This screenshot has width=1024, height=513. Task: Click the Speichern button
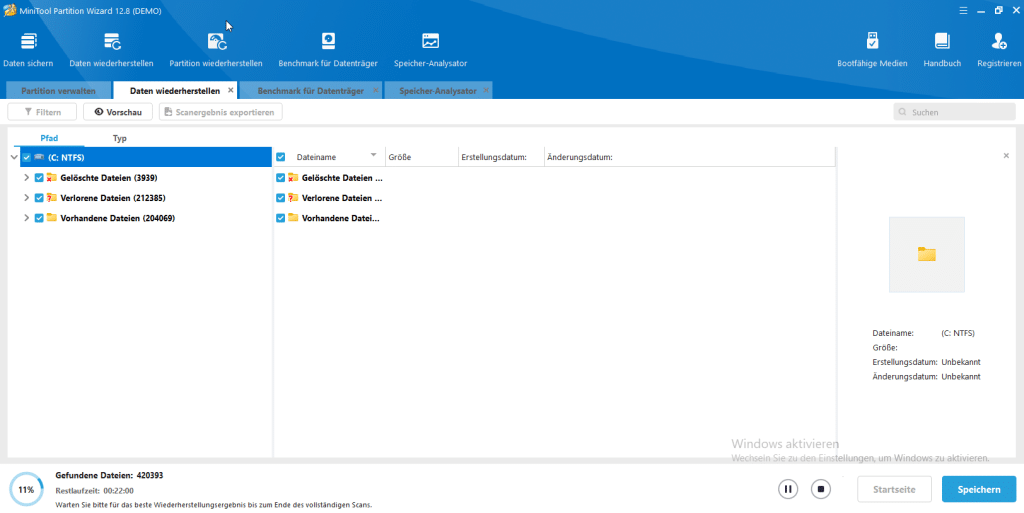979,490
